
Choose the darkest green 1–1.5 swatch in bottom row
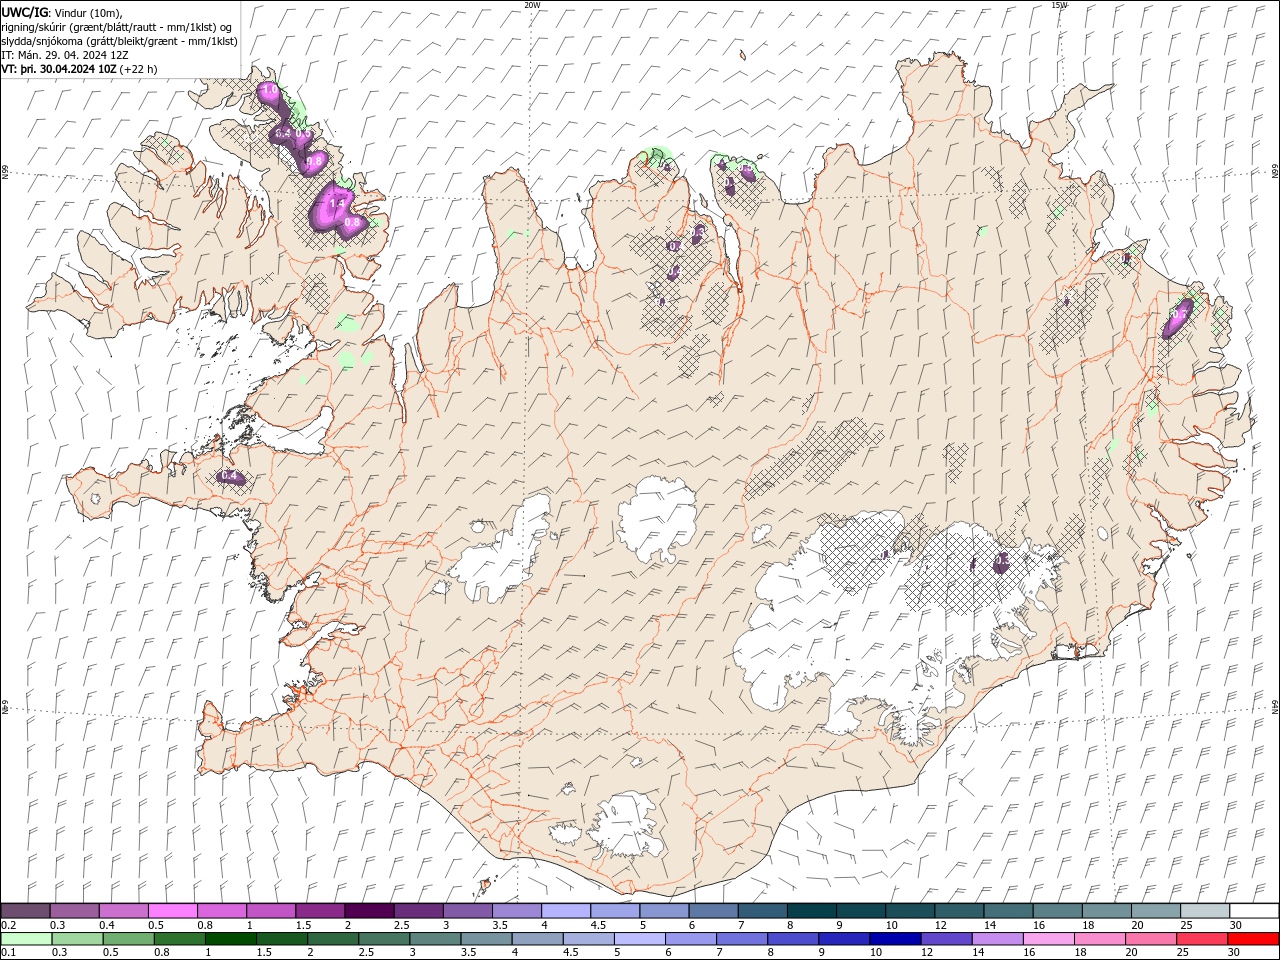coord(230,939)
